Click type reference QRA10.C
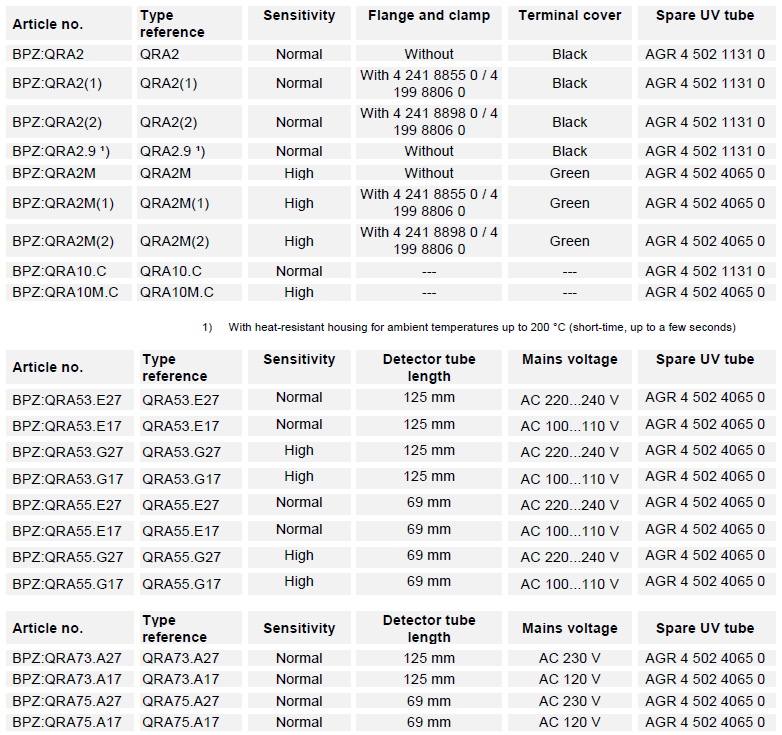 point(171,271)
